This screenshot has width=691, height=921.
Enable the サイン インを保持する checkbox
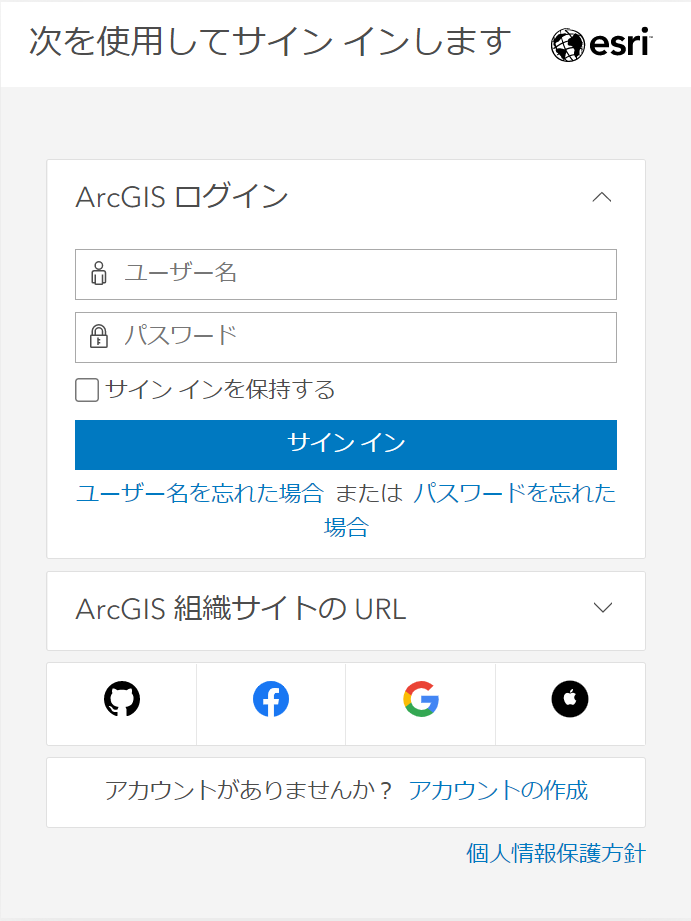87,390
